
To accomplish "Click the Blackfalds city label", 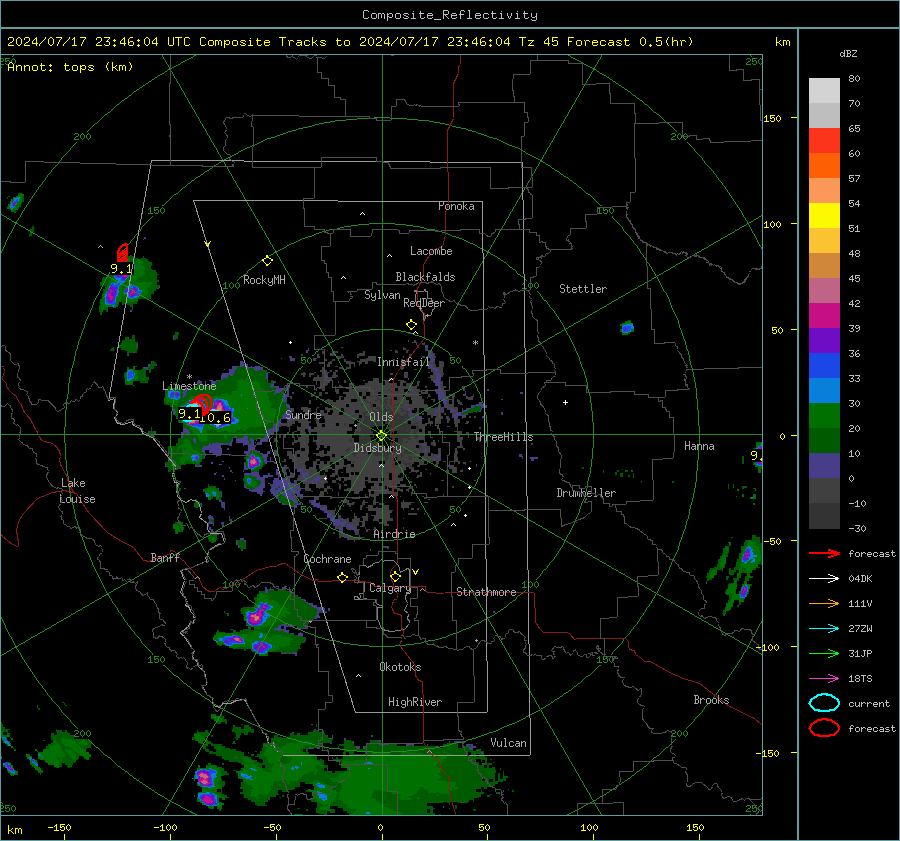I will pos(425,277).
